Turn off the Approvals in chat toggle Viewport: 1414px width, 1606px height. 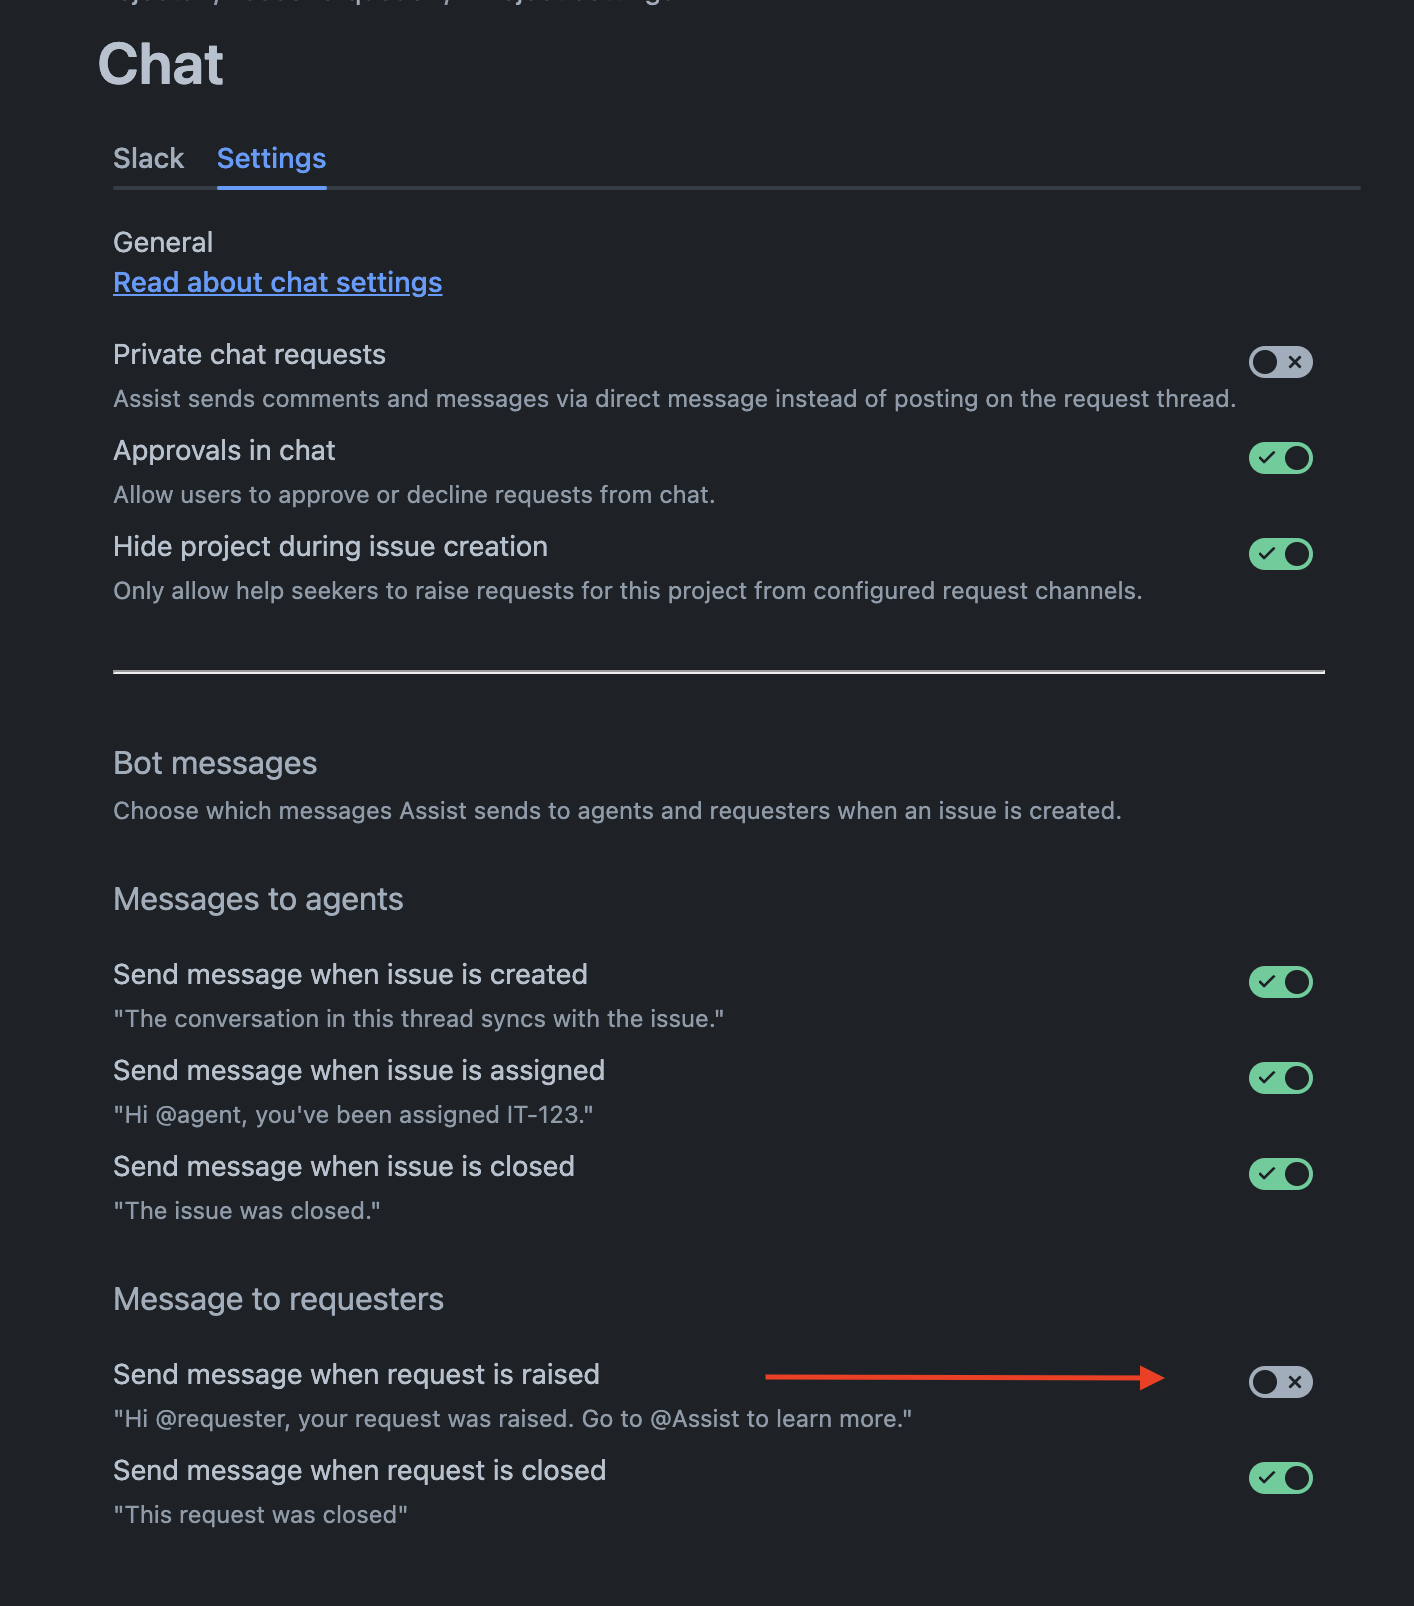point(1280,458)
